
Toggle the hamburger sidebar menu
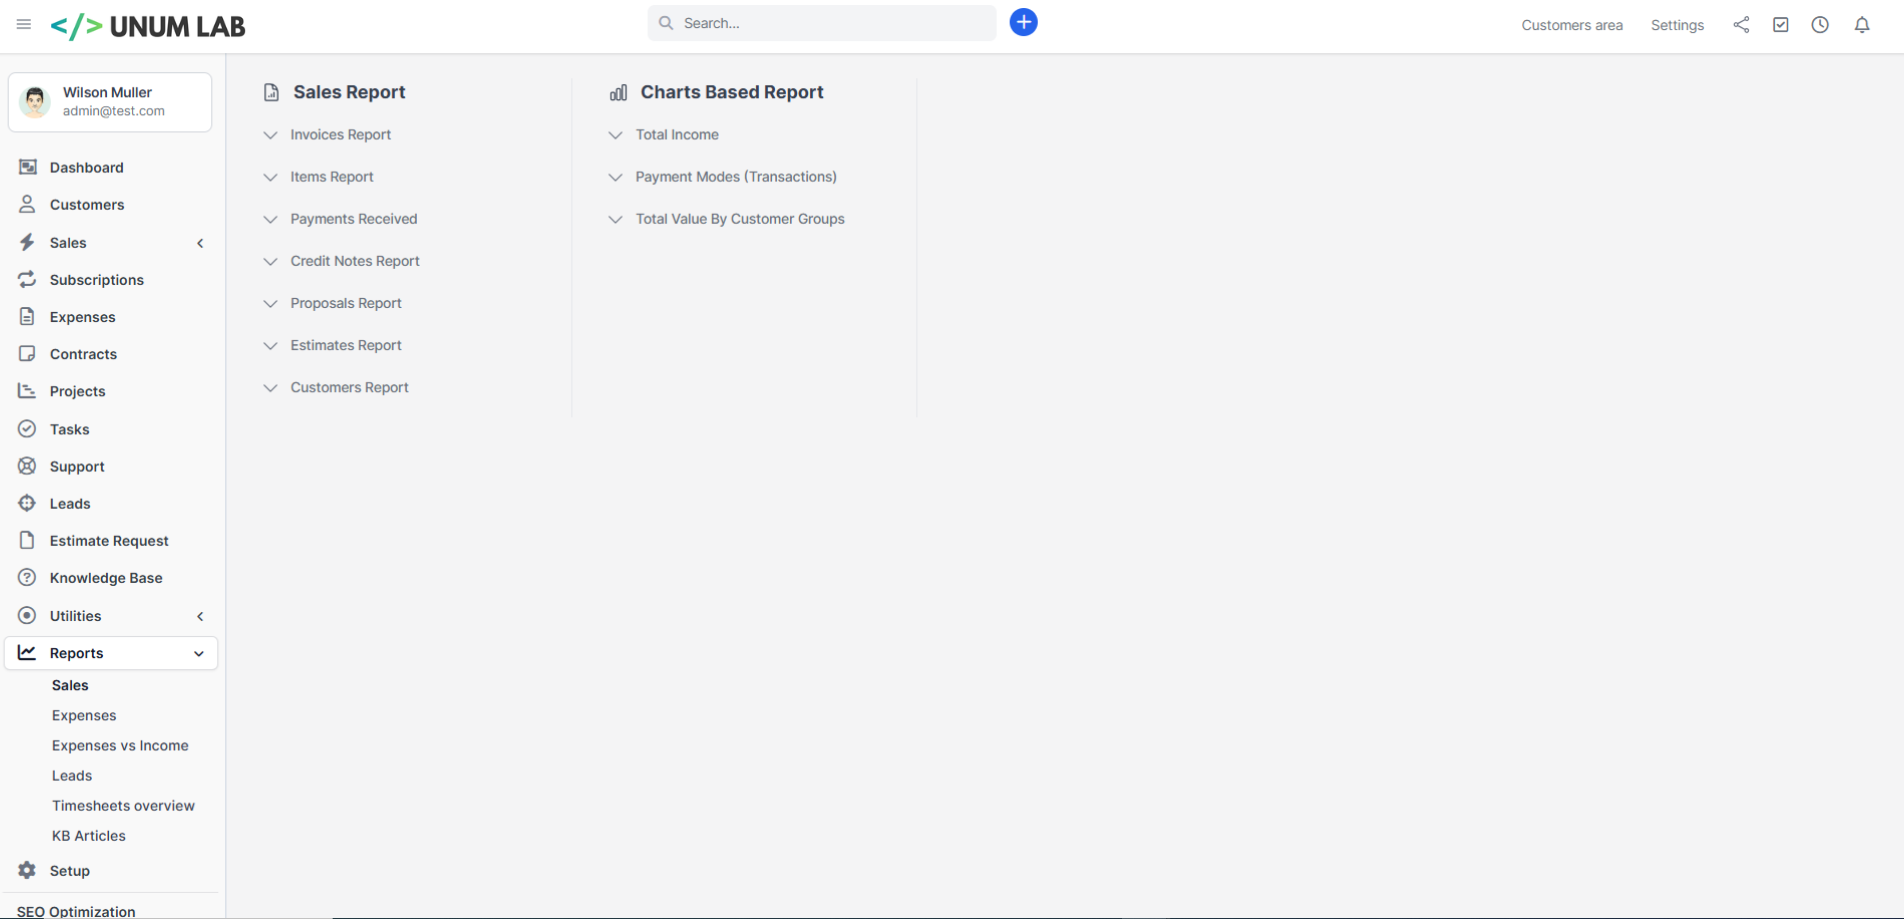pos(24,24)
